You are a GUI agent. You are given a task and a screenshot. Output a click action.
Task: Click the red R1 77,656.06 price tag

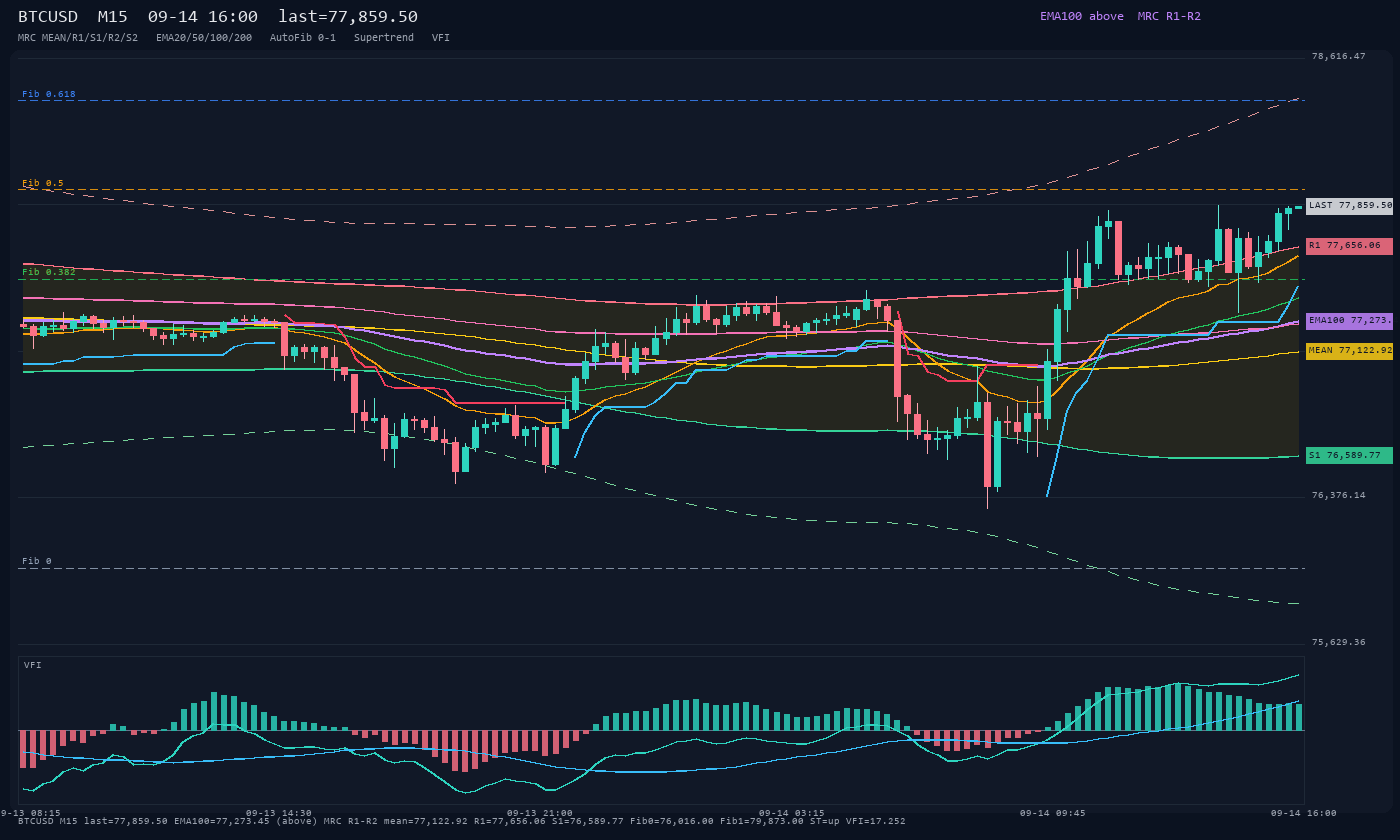[1349, 246]
